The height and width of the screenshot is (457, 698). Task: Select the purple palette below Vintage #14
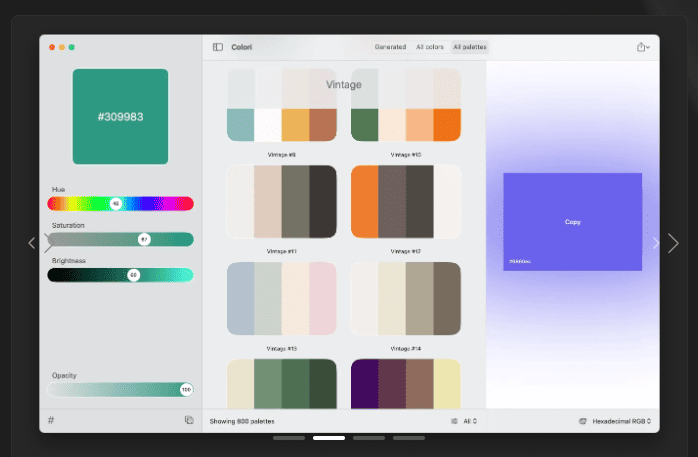tap(406, 384)
